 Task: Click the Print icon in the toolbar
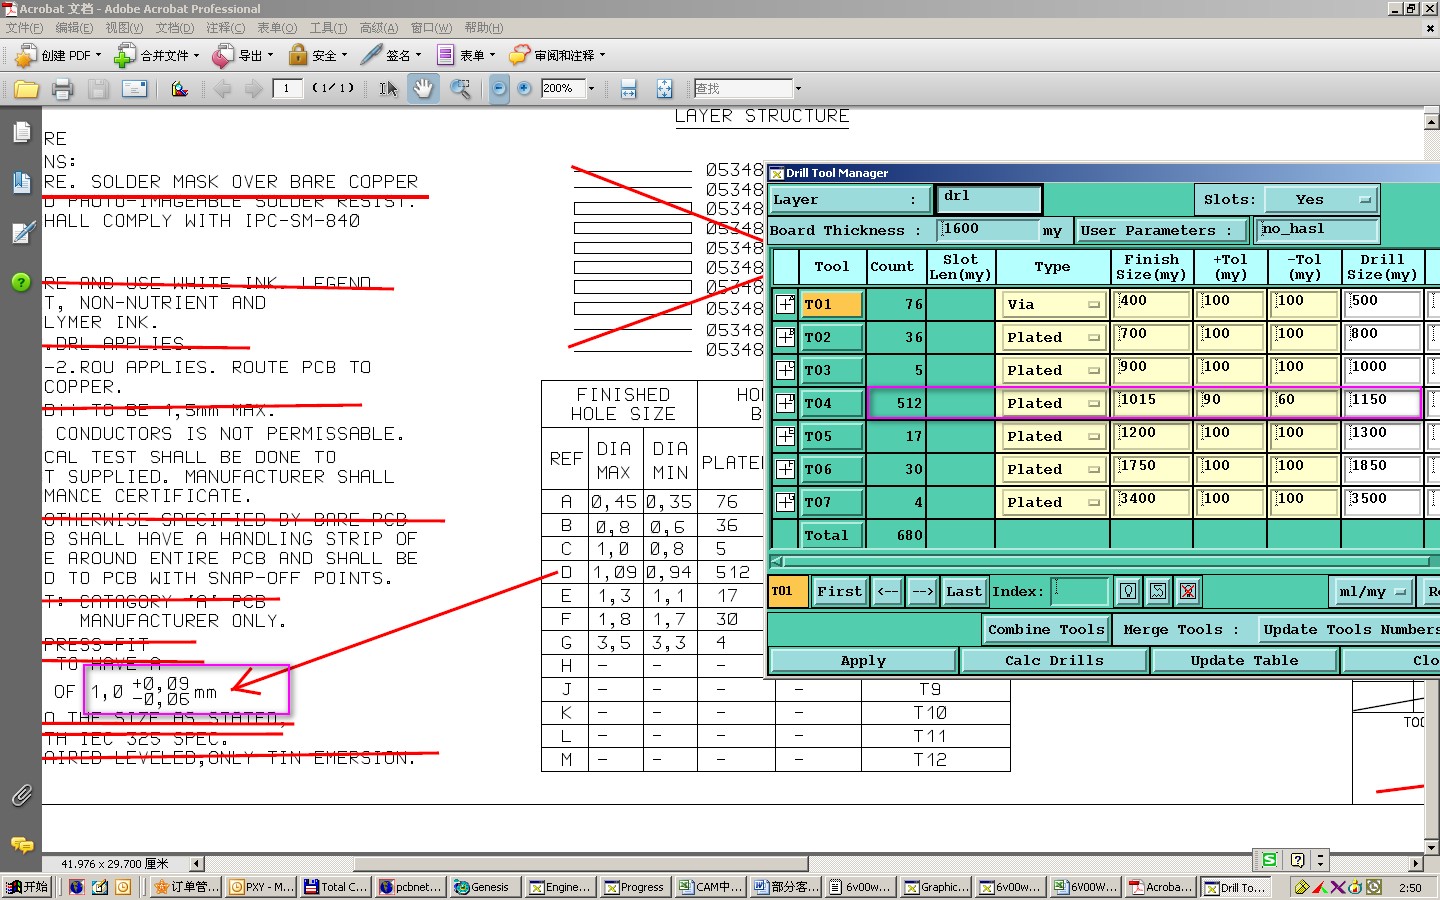[x=62, y=89]
